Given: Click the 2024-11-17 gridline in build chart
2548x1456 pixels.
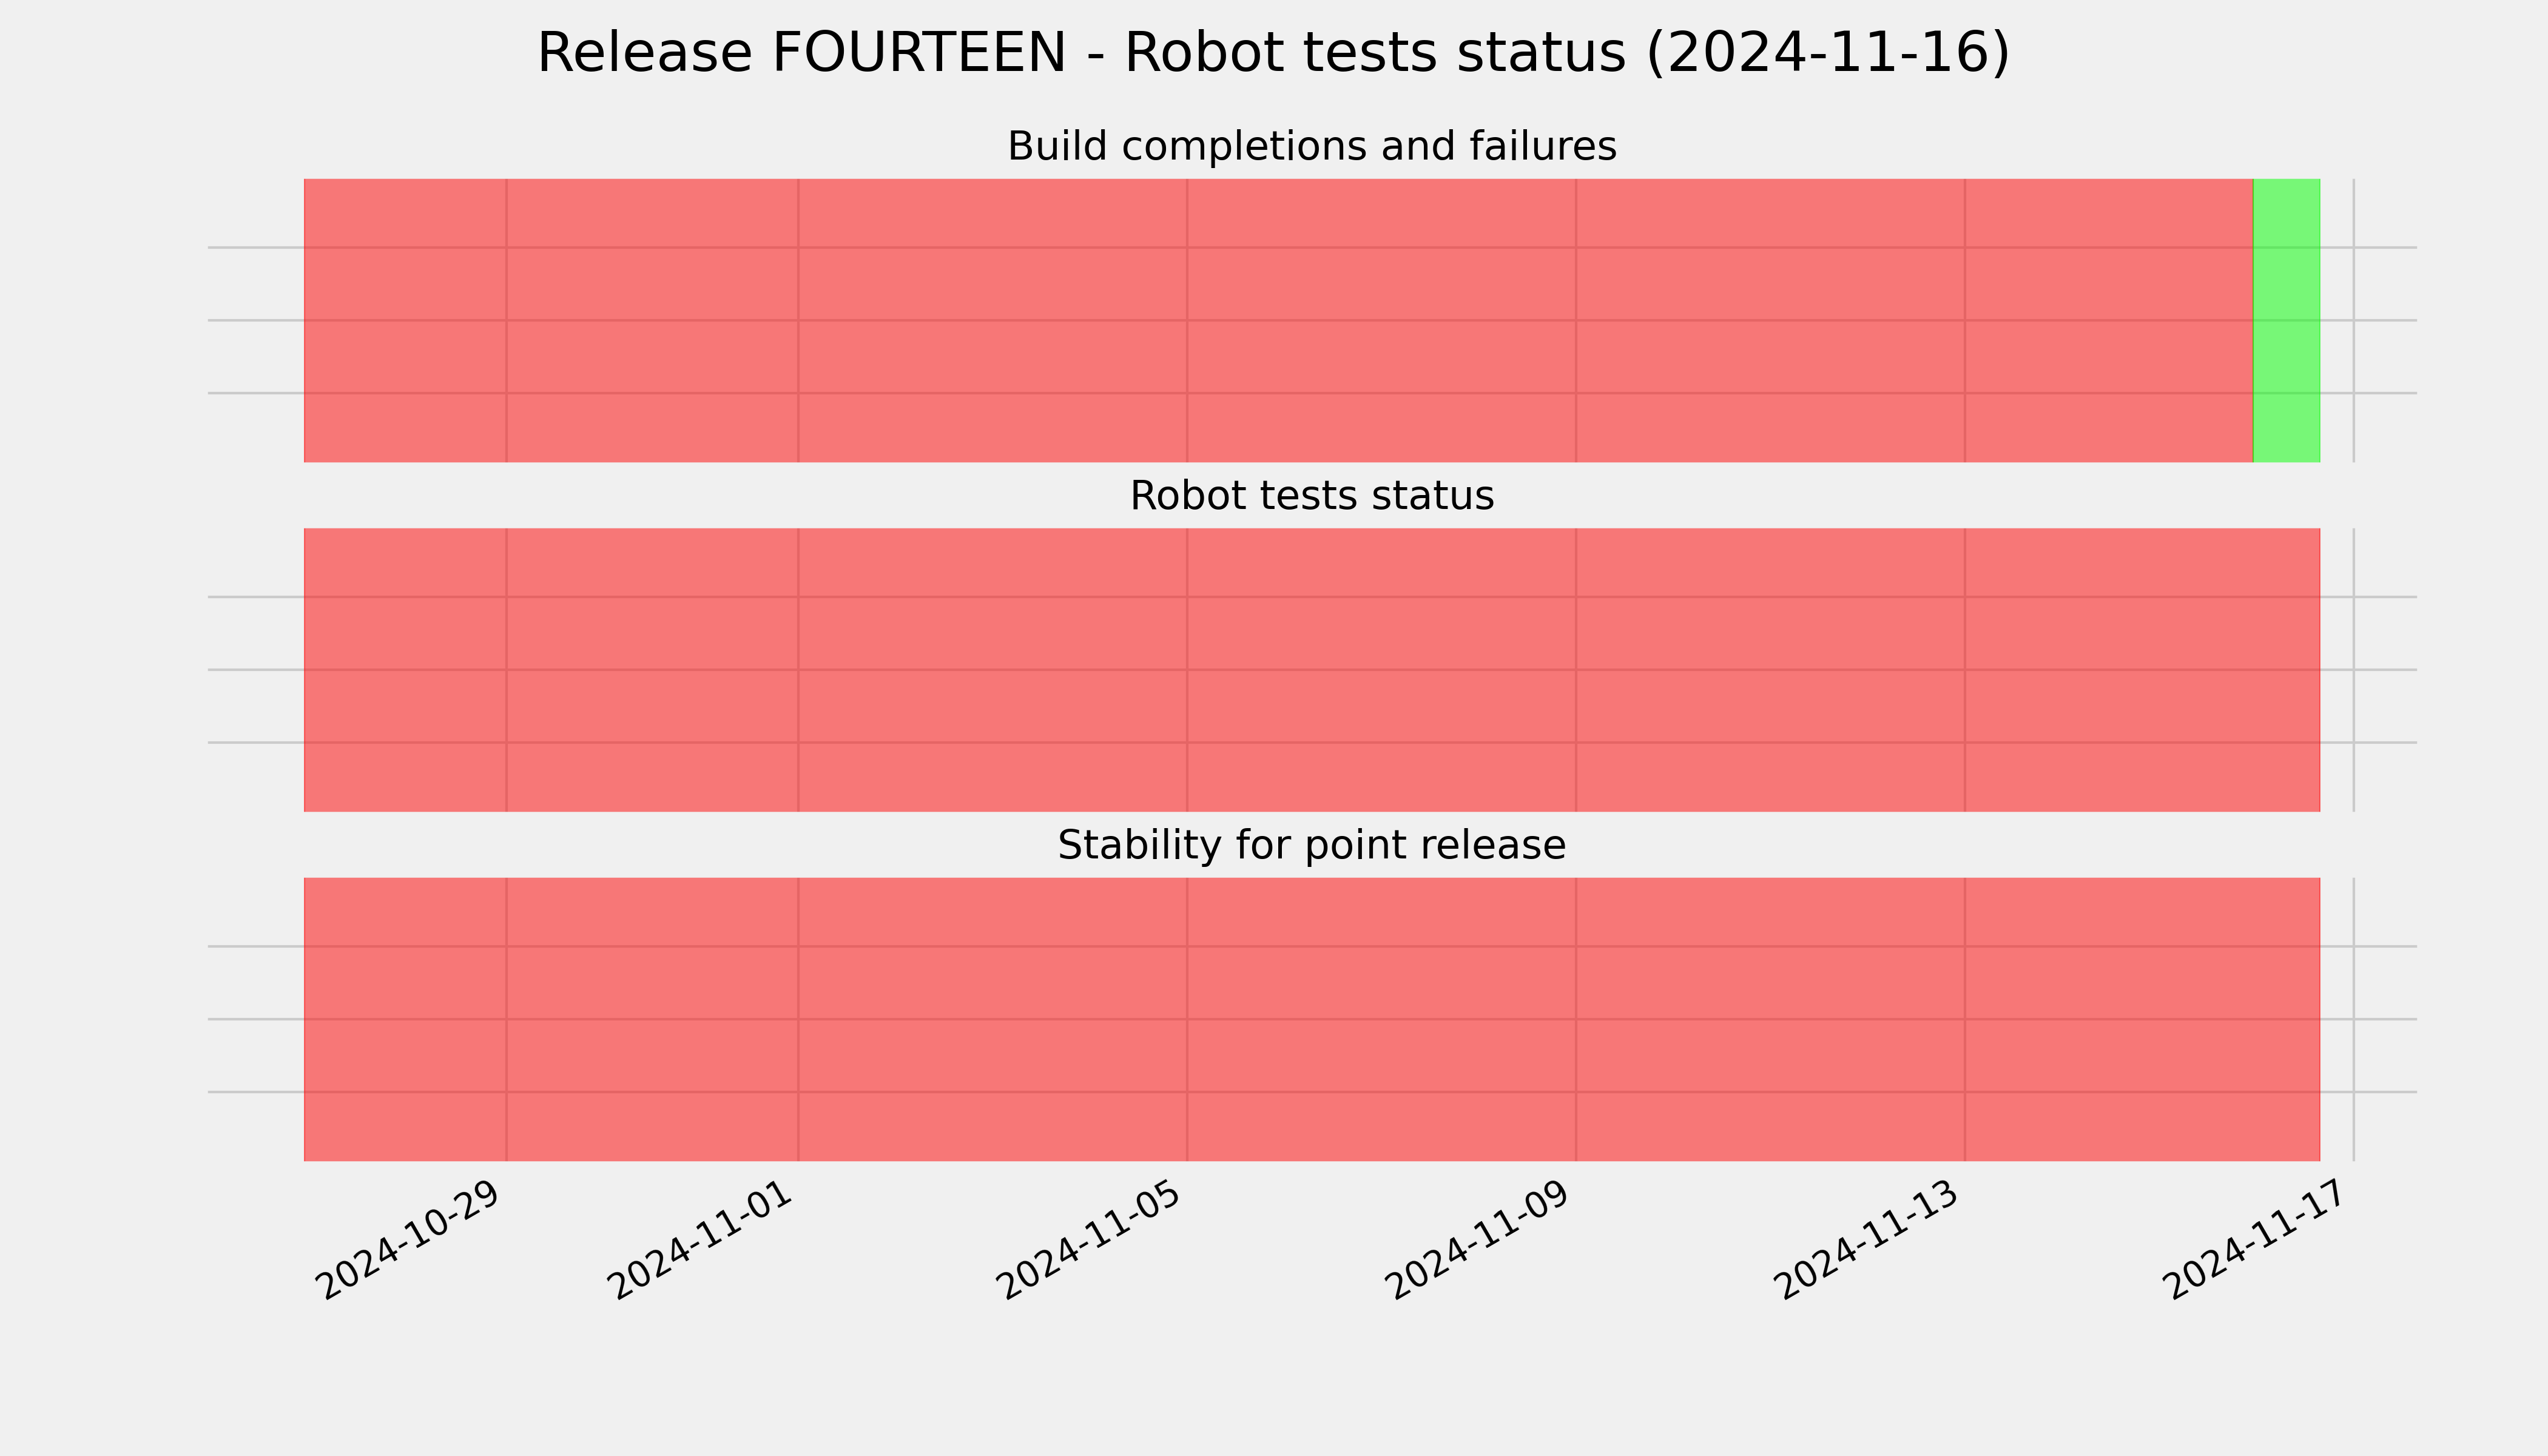Looking at the screenshot, I should tap(2354, 320).
